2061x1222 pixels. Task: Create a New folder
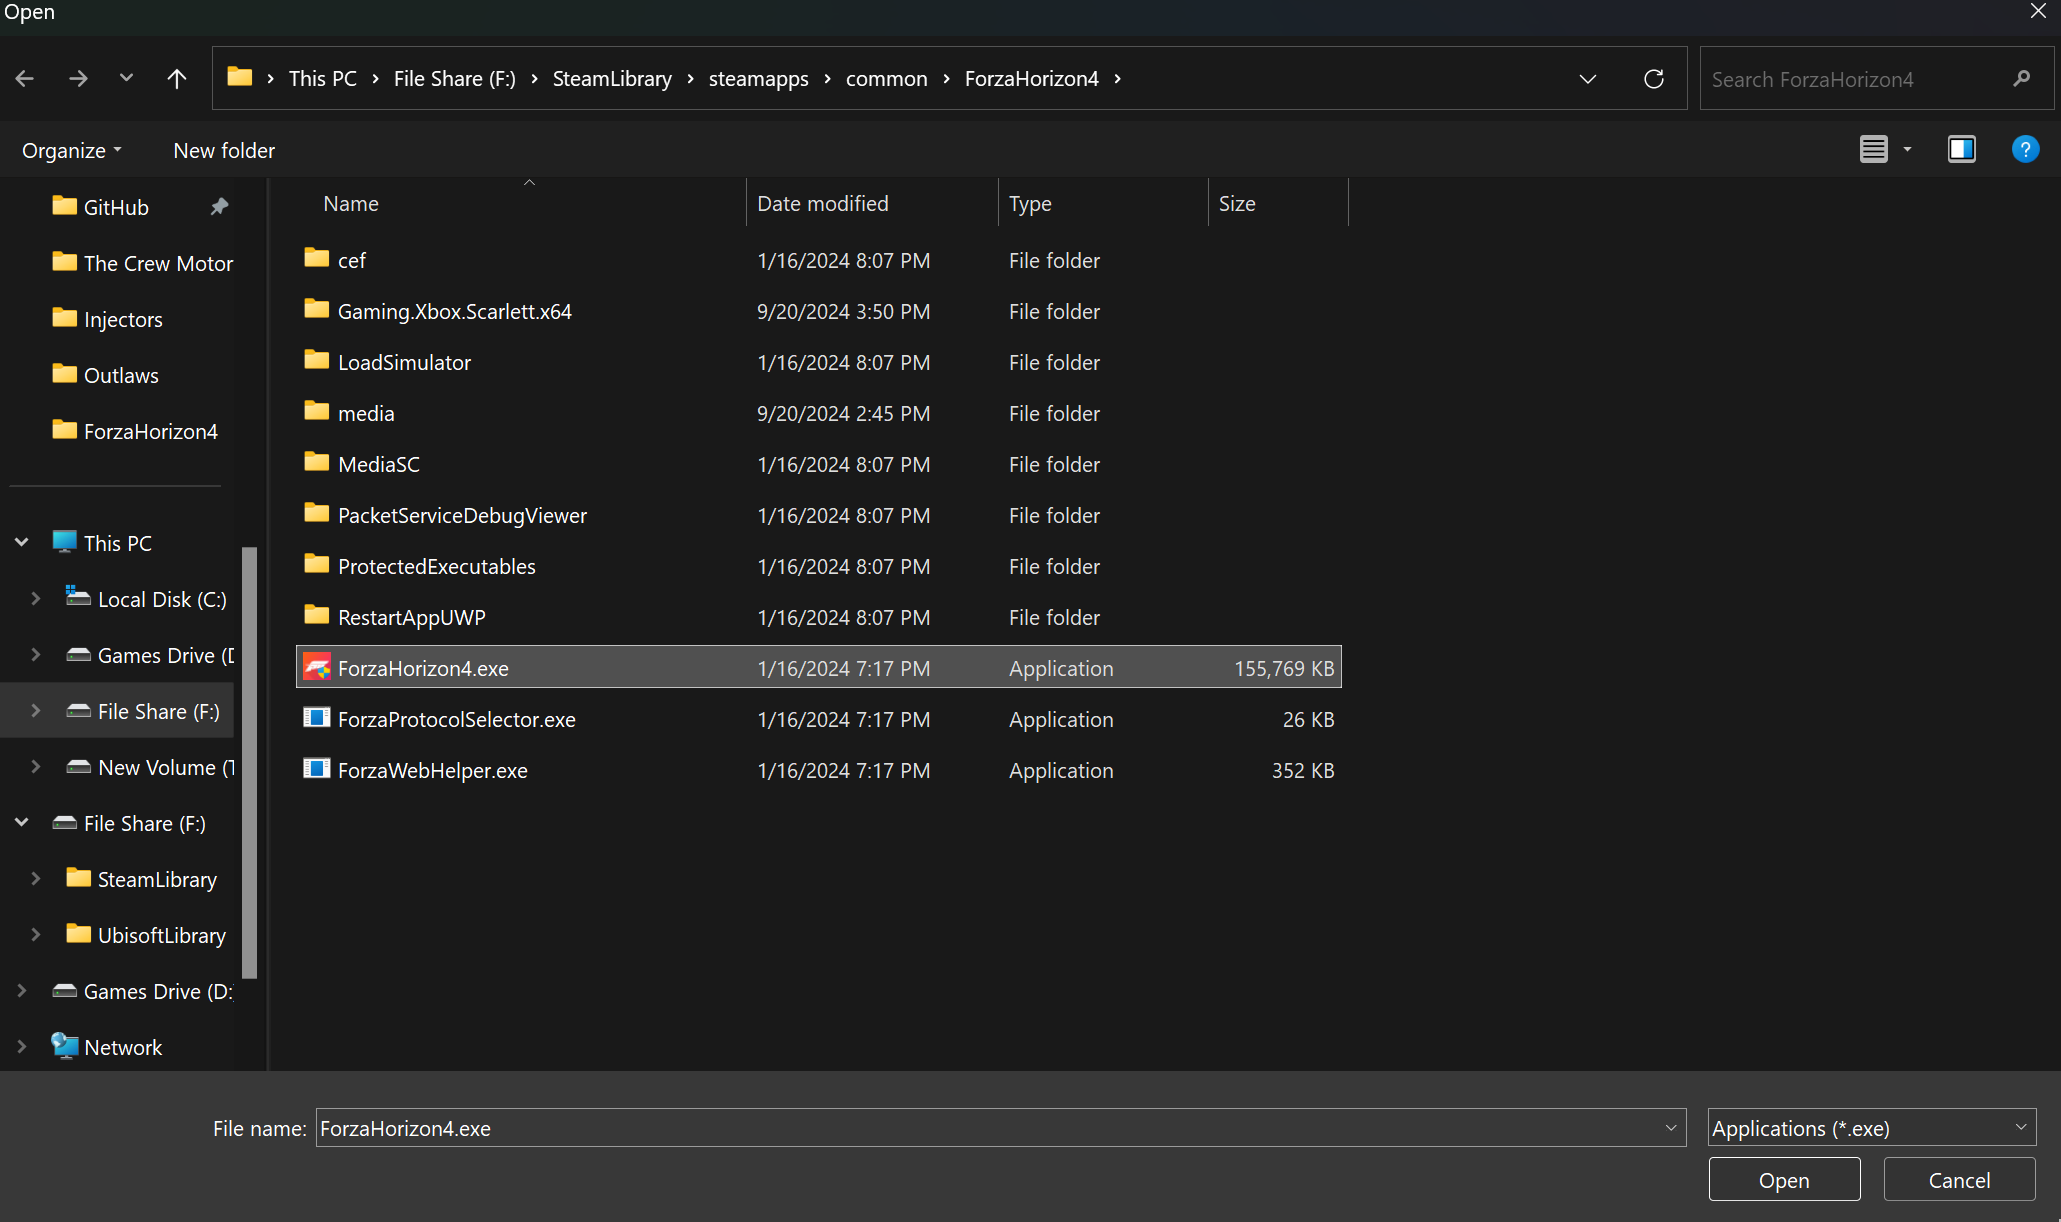point(224,150)
